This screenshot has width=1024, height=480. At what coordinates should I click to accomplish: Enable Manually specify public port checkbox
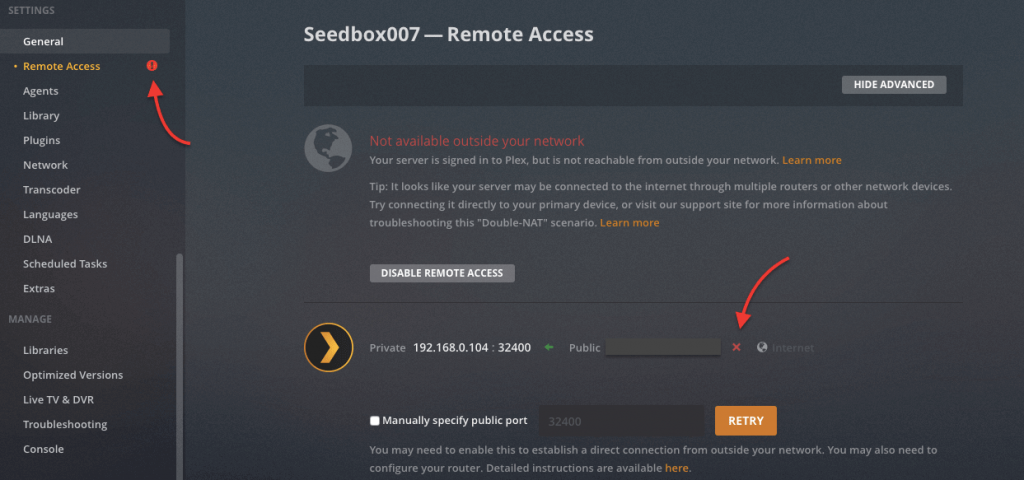tap(375, 421)
